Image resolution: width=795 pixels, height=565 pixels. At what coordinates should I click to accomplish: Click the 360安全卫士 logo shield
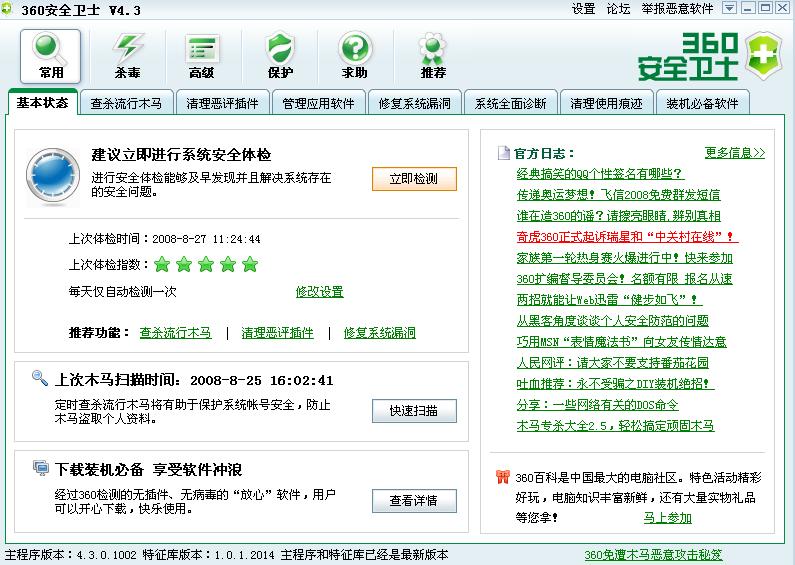[x=764, y=55]
